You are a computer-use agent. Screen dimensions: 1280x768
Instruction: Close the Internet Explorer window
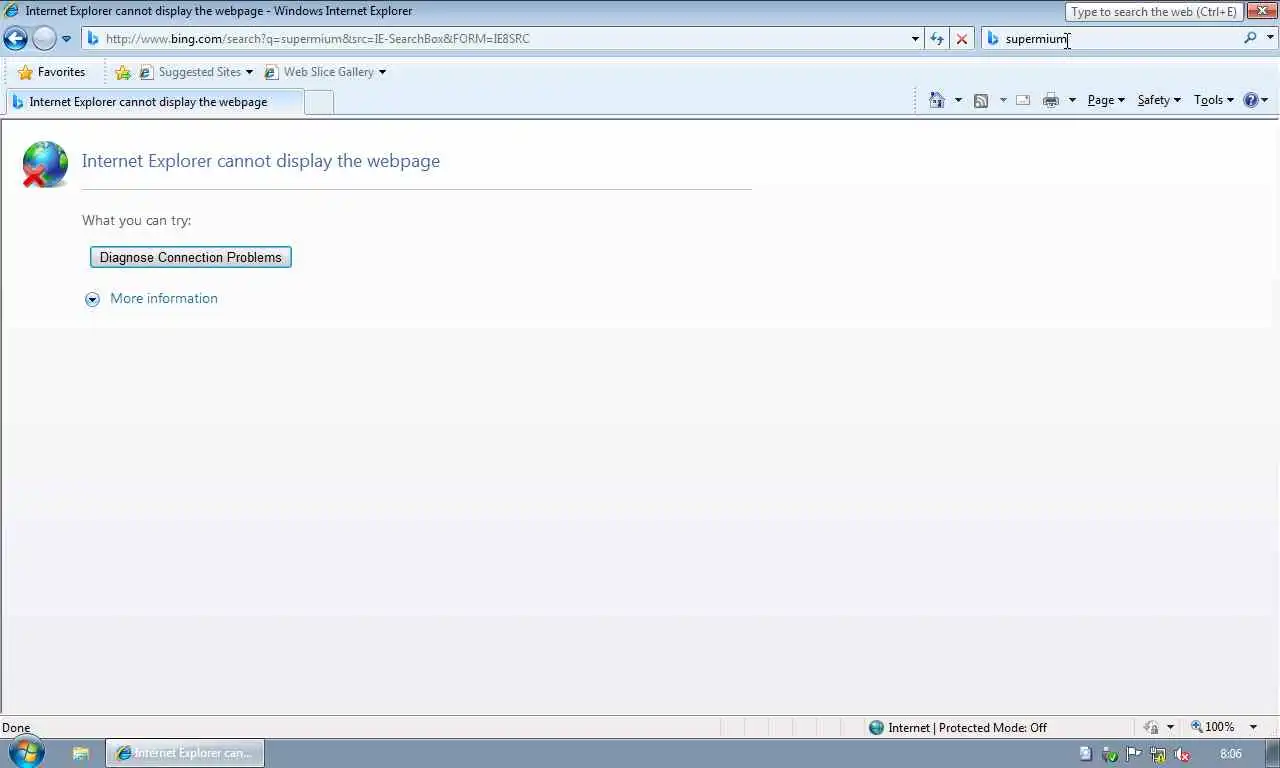point(1262,10)
